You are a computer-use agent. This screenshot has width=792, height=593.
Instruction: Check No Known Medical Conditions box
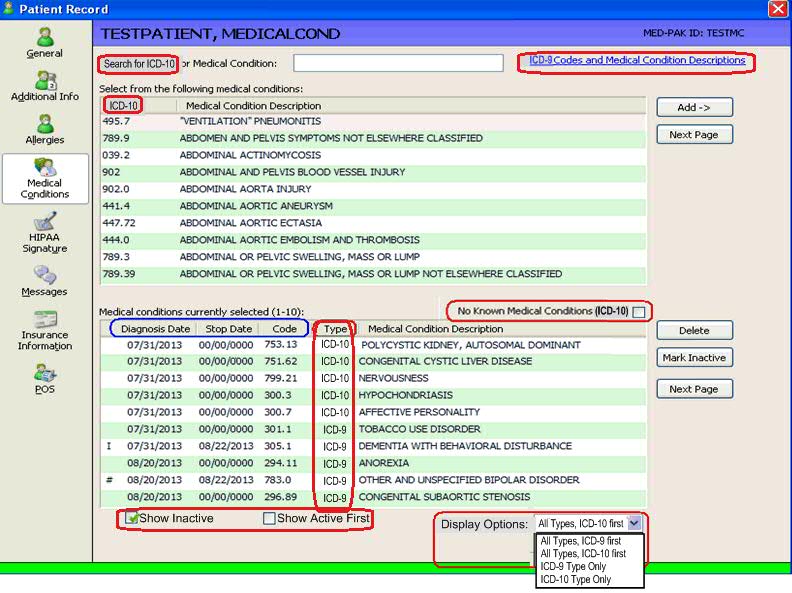click(x=638, y=312)
